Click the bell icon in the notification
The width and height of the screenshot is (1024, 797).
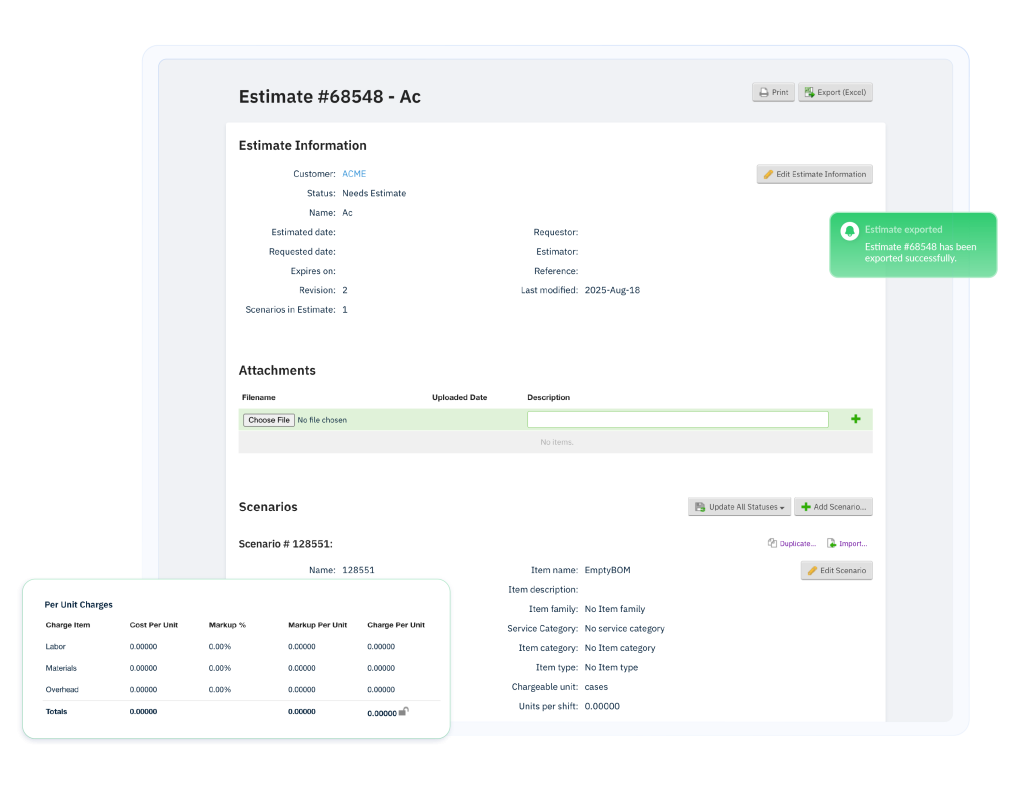tap(849, 232)
